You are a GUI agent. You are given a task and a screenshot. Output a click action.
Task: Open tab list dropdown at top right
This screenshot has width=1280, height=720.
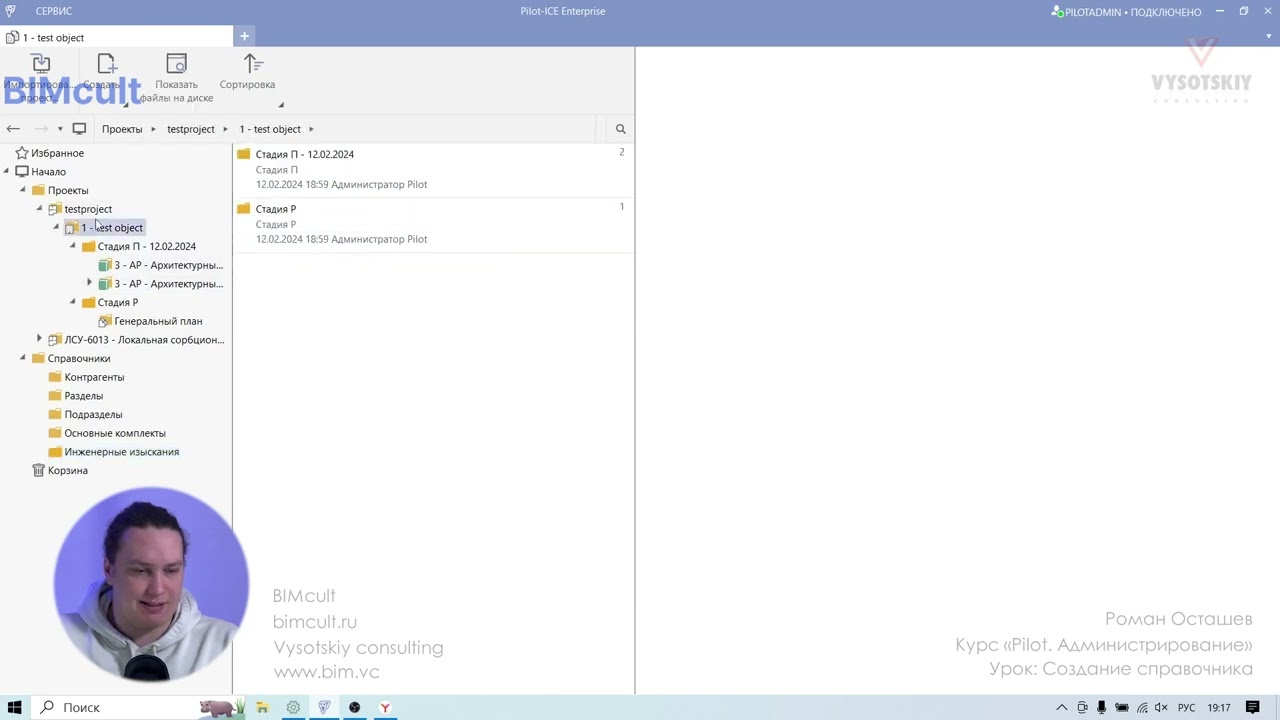1269,37
